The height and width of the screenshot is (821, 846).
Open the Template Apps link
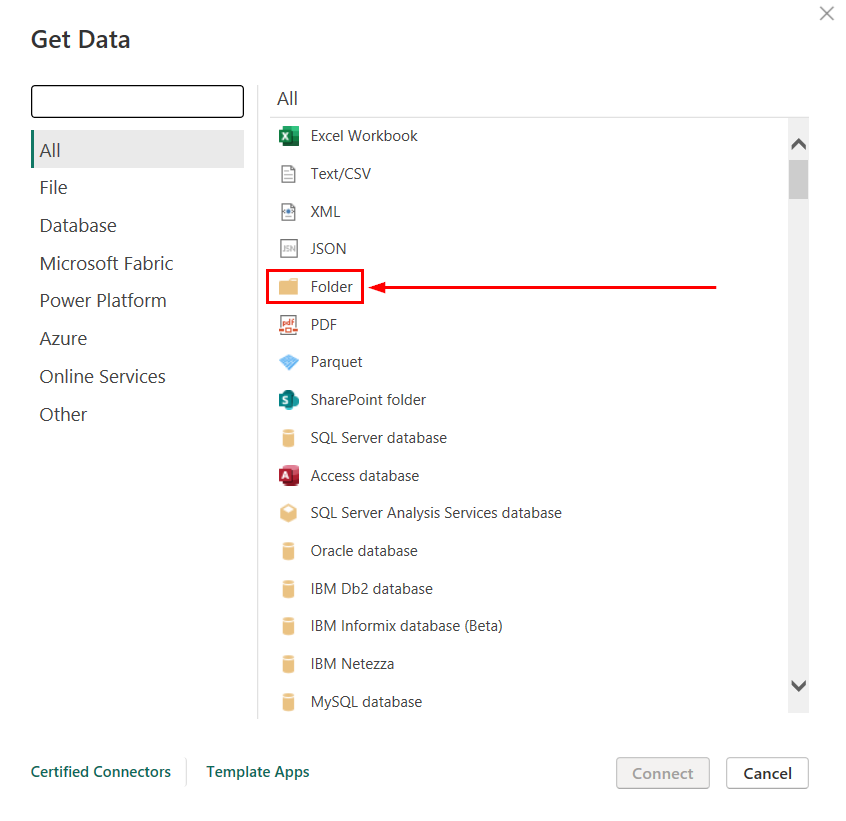(x=257, y=772)
